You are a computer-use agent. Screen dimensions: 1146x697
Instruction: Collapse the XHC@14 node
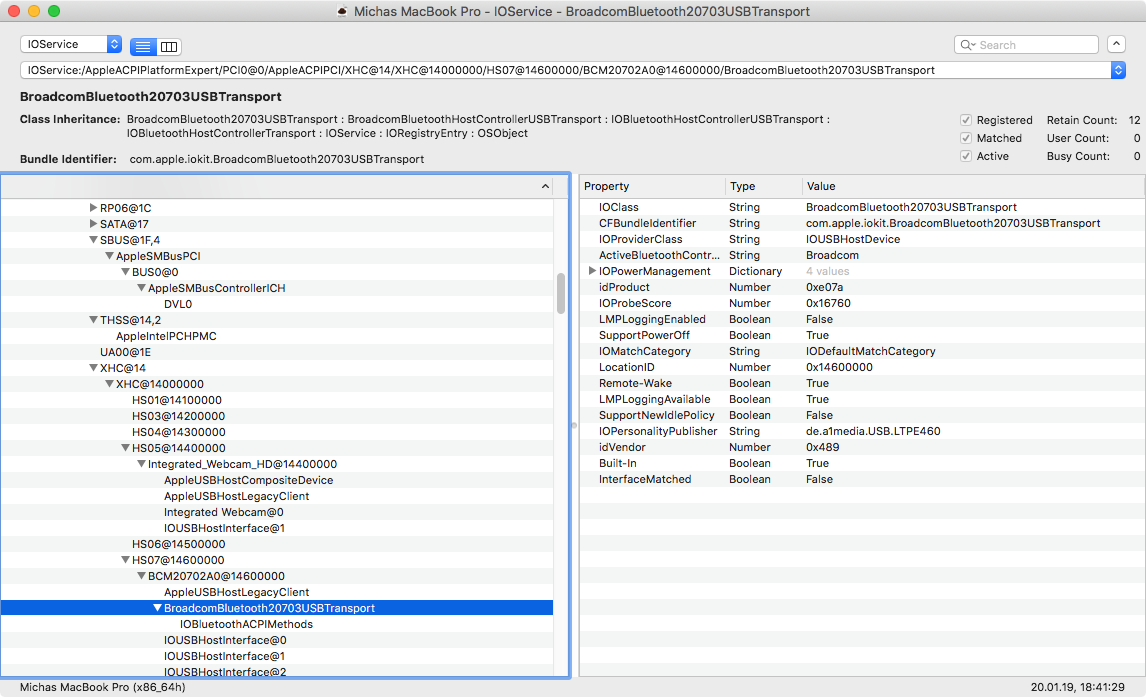coord(94,368)
